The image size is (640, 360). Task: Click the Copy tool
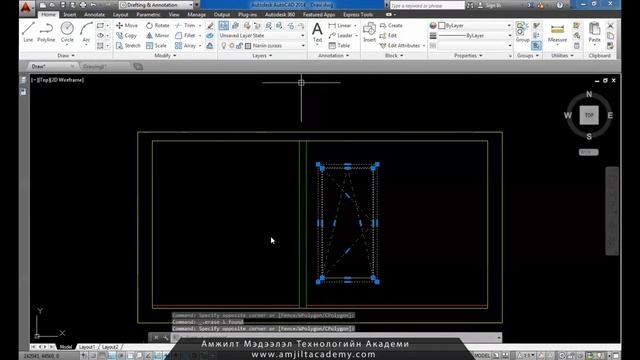(127, 36)
